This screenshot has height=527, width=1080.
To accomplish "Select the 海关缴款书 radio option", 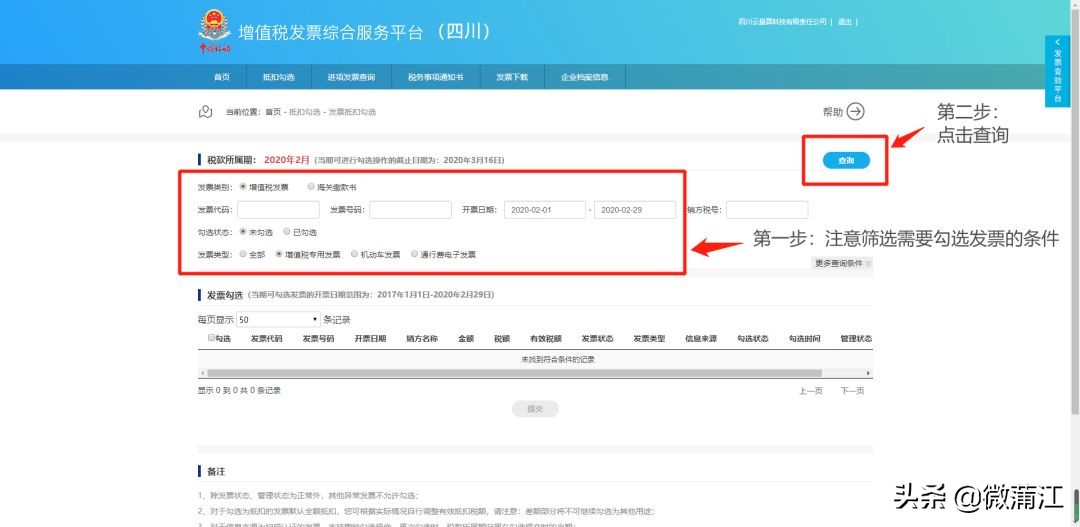I will pos(311,187).
